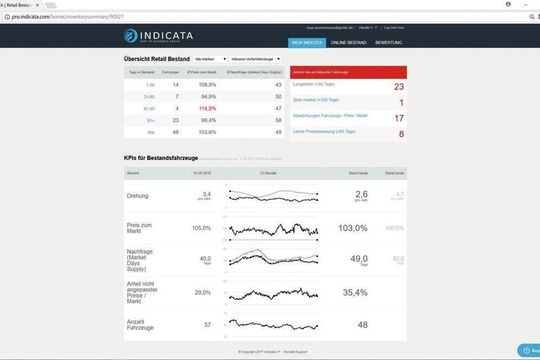Open the Letzte Preisanpassung link
The width and height of the screenshot is (540, 360).
[x=324, y=132]
